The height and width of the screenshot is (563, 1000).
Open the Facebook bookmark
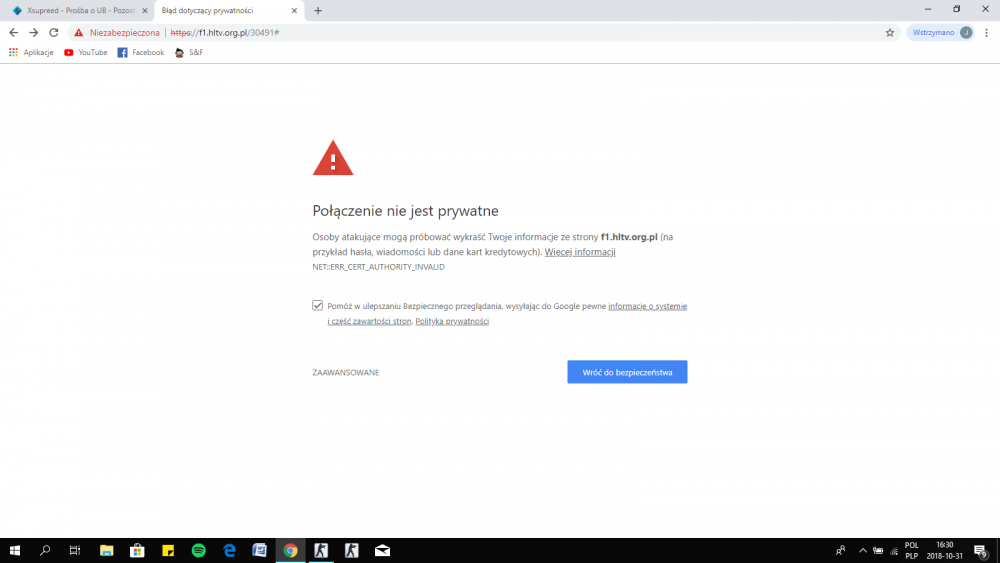point(140,52)
